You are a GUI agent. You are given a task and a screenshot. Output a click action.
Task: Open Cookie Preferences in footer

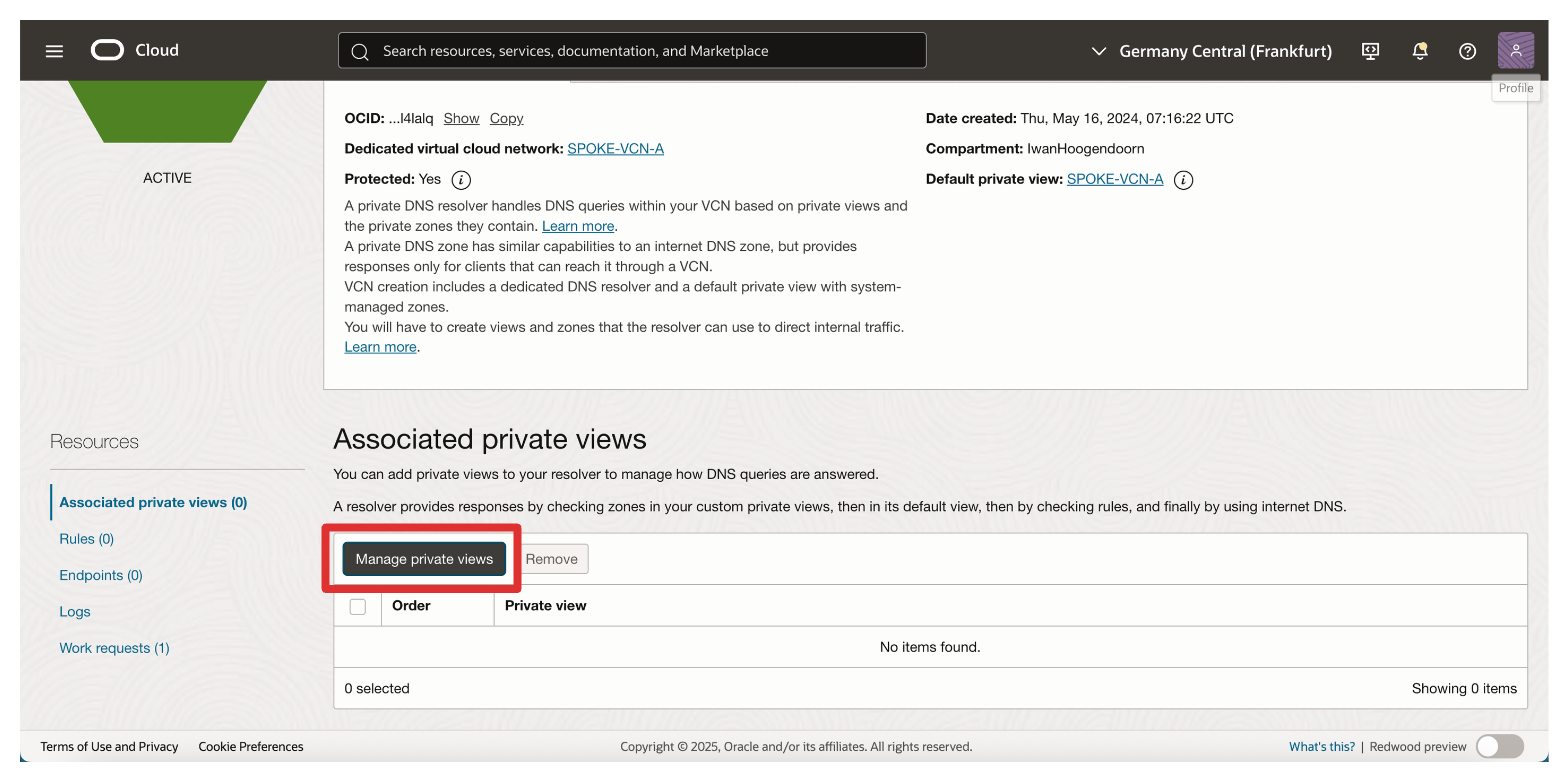pyautogui.click(x=250, y=746)
